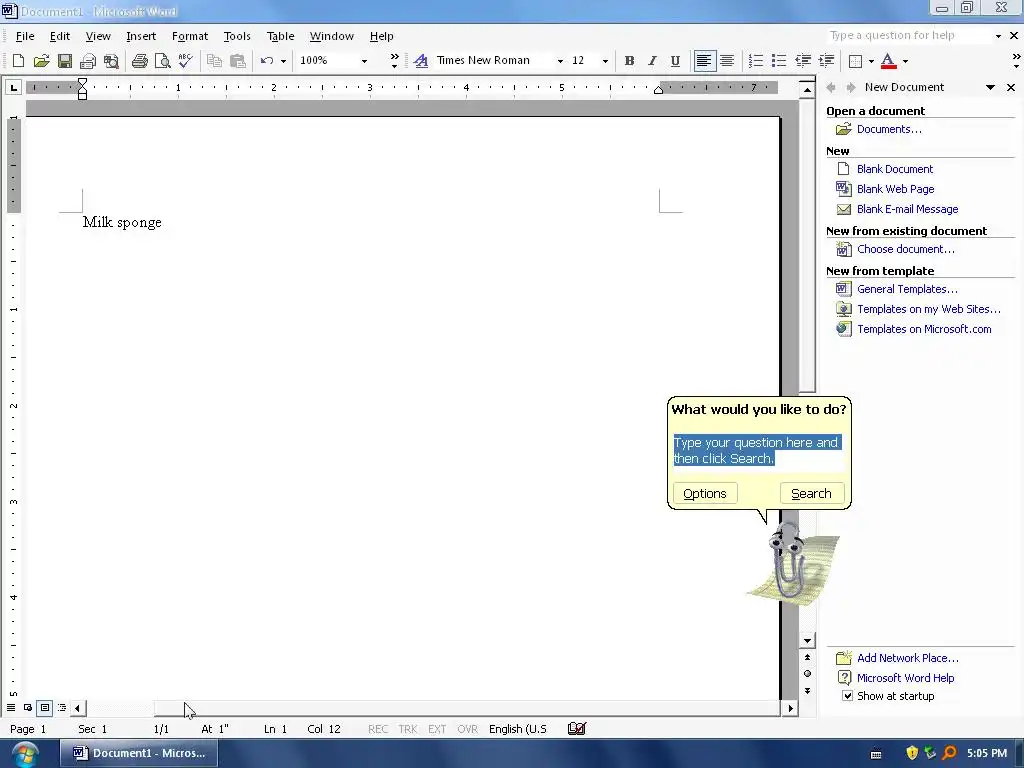This screenshot has height=768, width=1024.
Task: Expand Standard toolbar options chevron
Action: point(394,61)
